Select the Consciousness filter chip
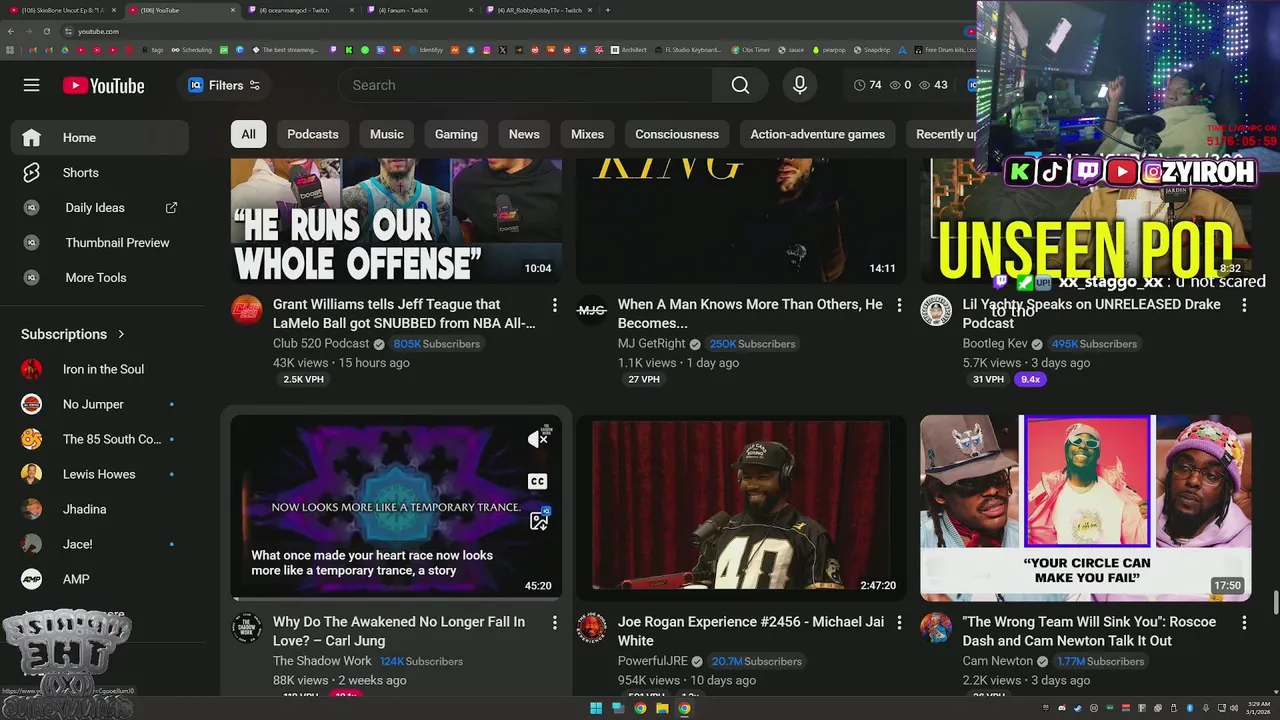This screenshot has height=720, width=1280. (677, 134)
